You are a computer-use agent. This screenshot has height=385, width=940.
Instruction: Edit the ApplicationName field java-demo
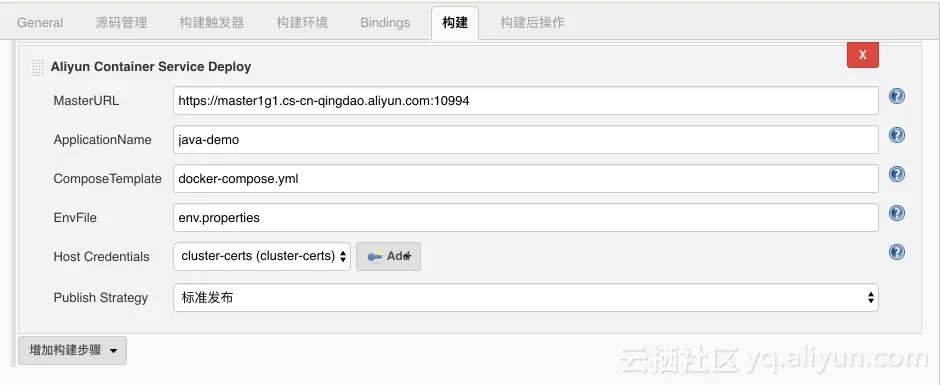click(x=526, y=140)
